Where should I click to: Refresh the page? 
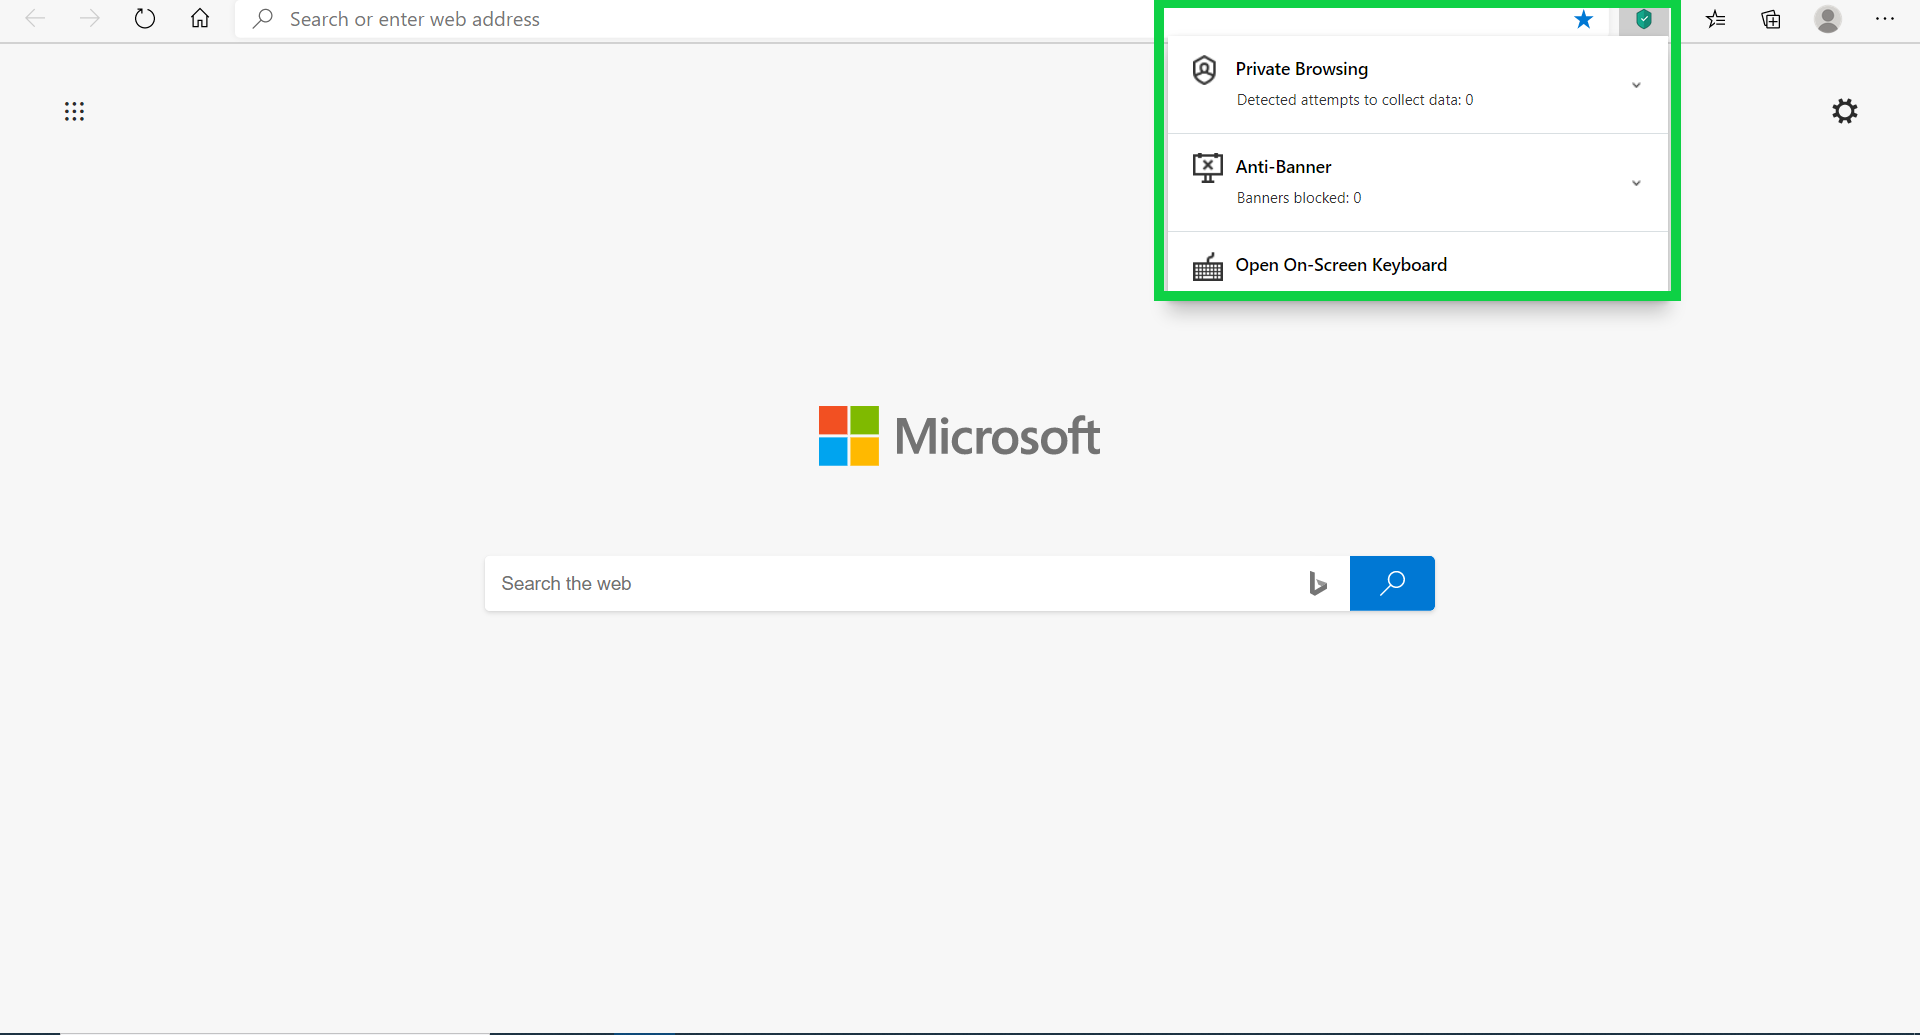[145, 18]
